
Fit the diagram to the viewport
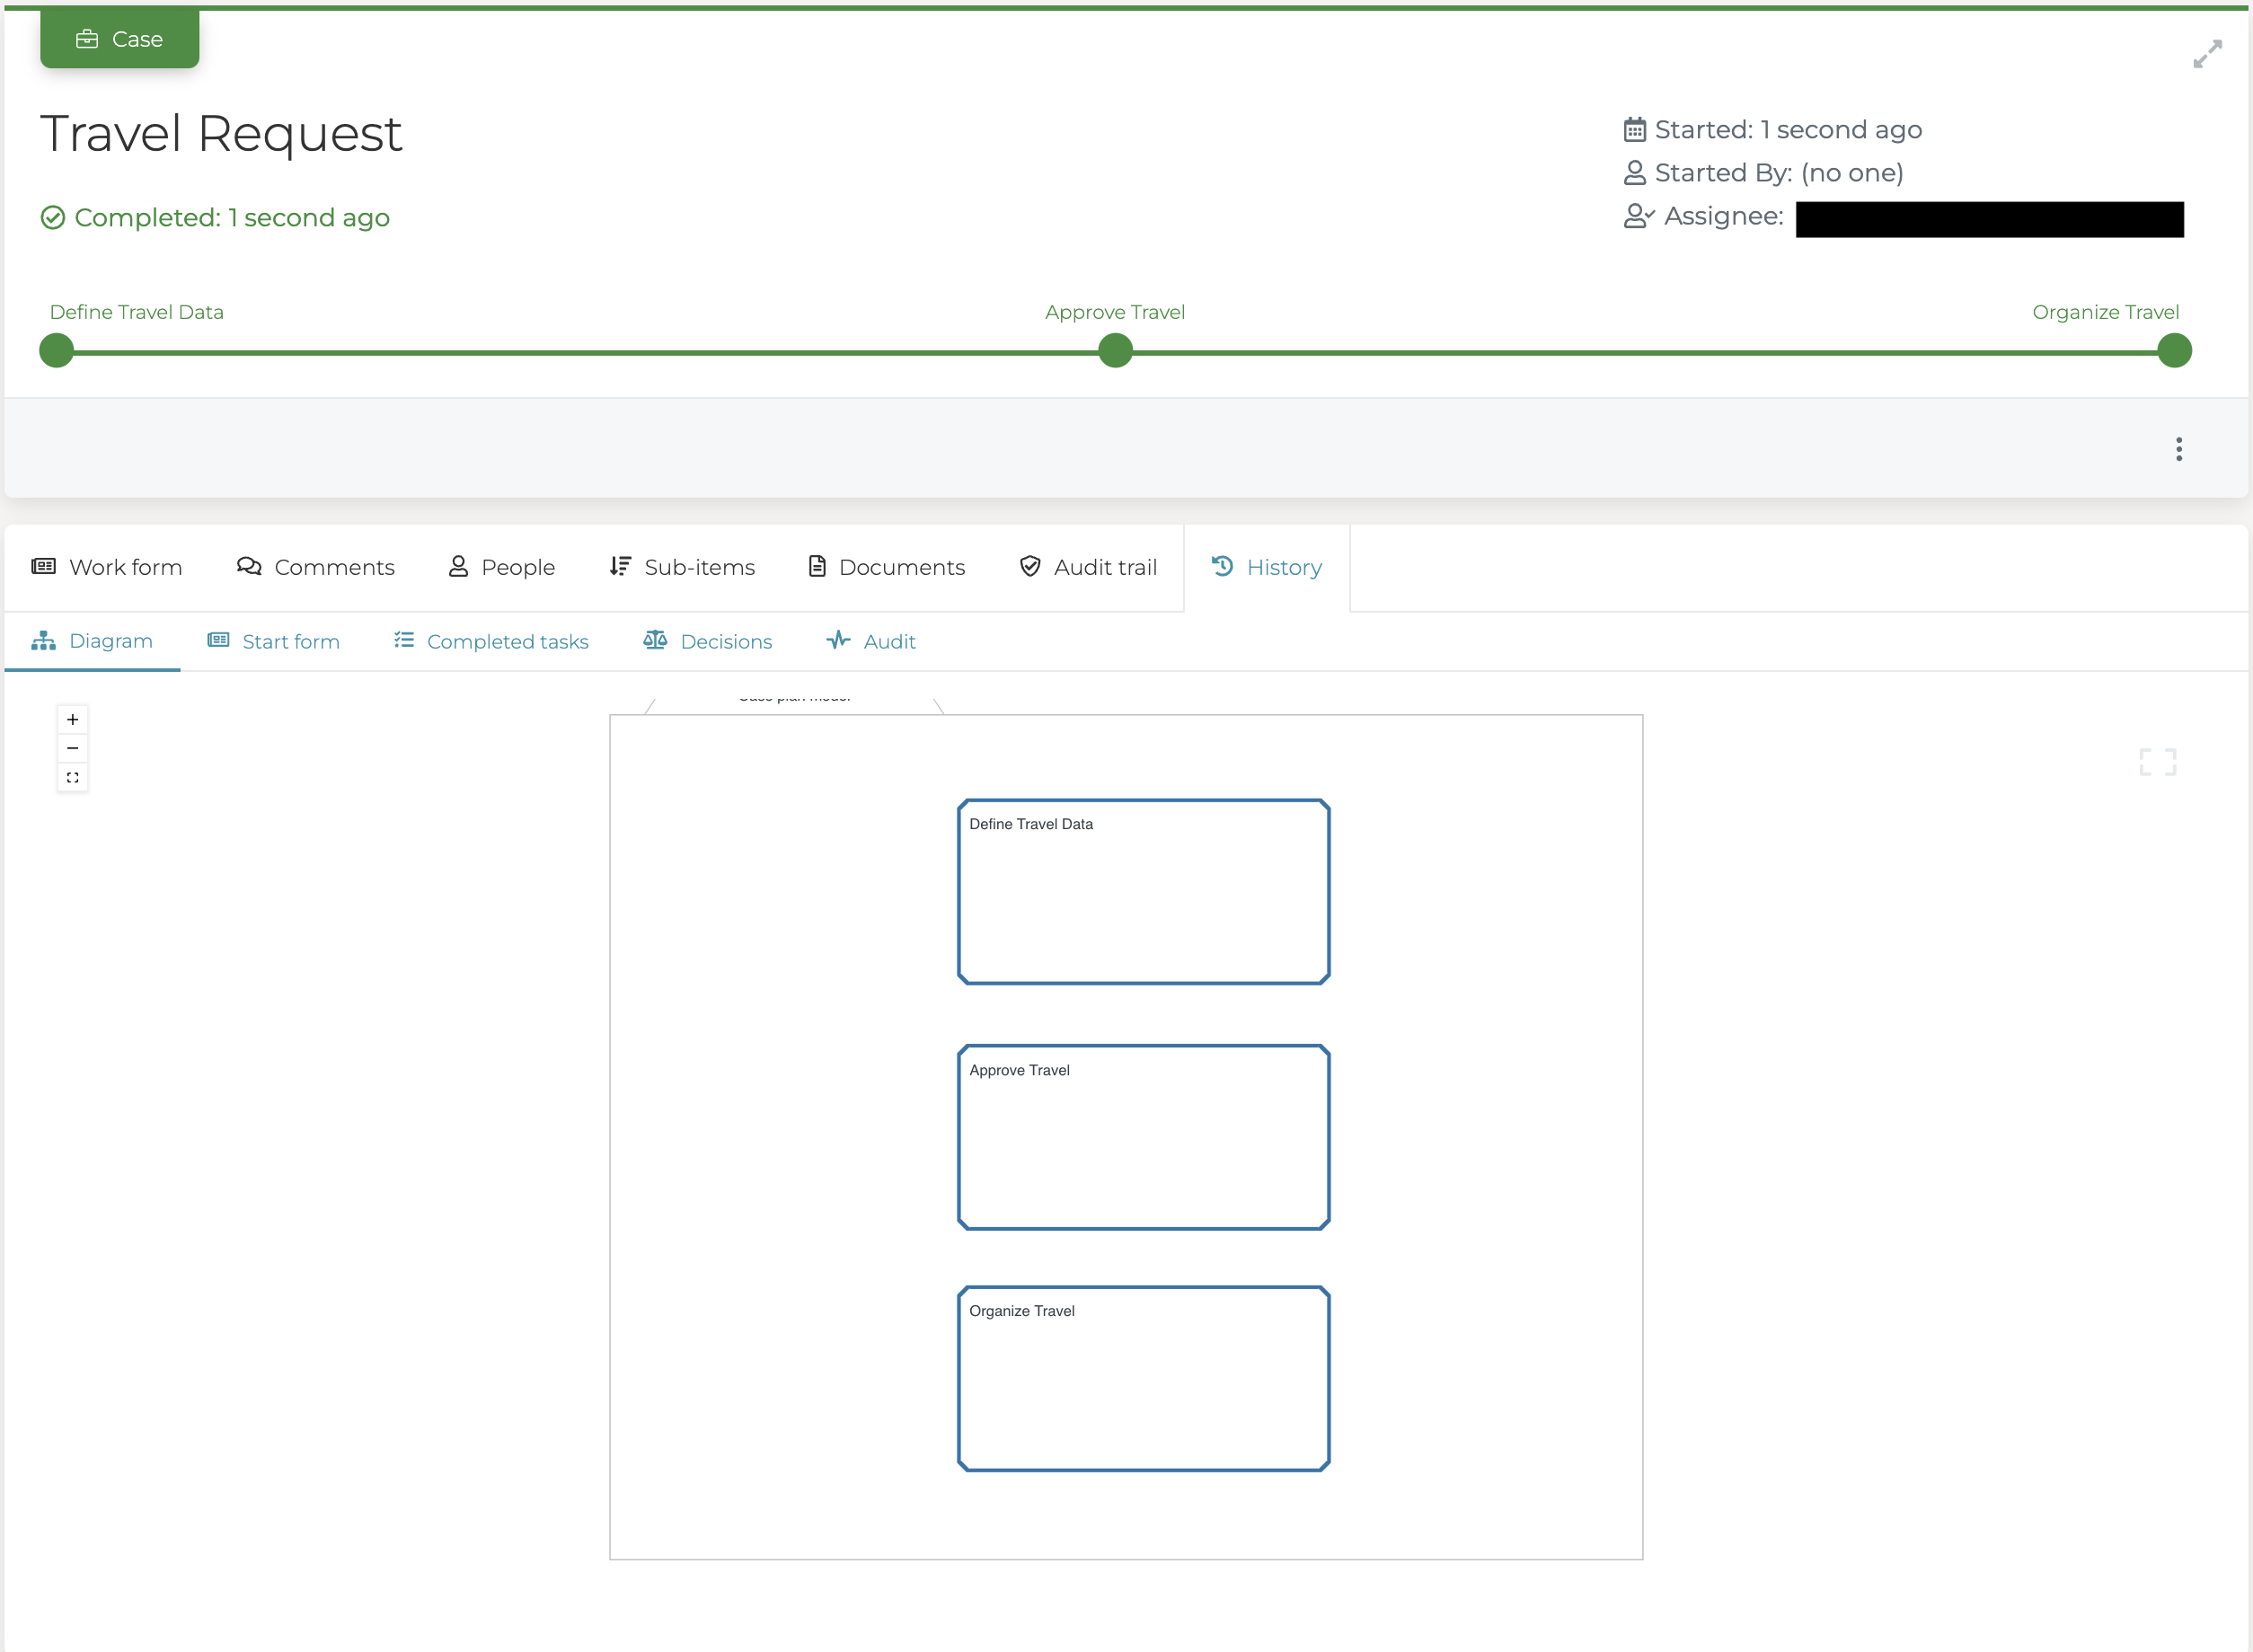(x=72, y=777)
